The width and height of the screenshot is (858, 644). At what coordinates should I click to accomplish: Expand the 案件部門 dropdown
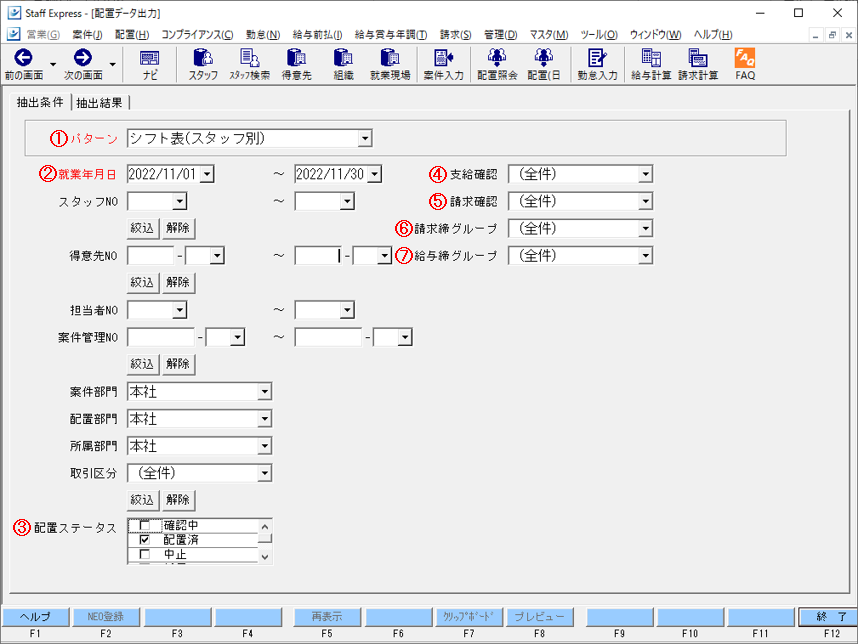tap(265, 392)
